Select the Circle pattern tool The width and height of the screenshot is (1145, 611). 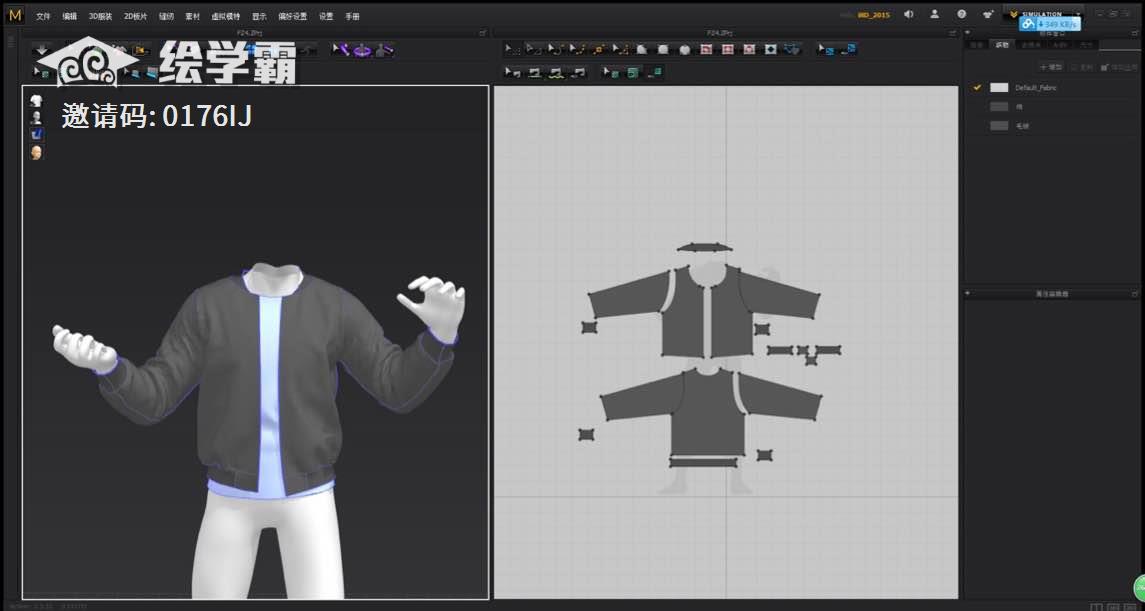[684, 49]
